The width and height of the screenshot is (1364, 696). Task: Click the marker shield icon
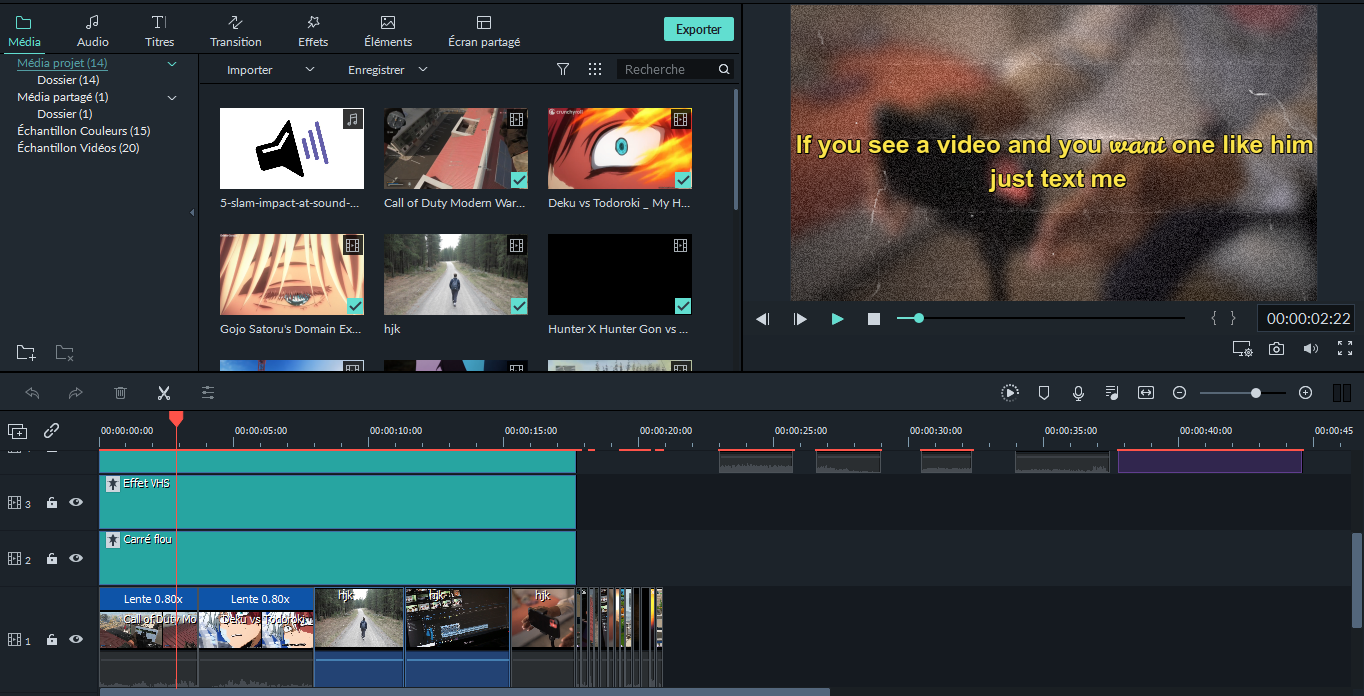[1044, 393]
